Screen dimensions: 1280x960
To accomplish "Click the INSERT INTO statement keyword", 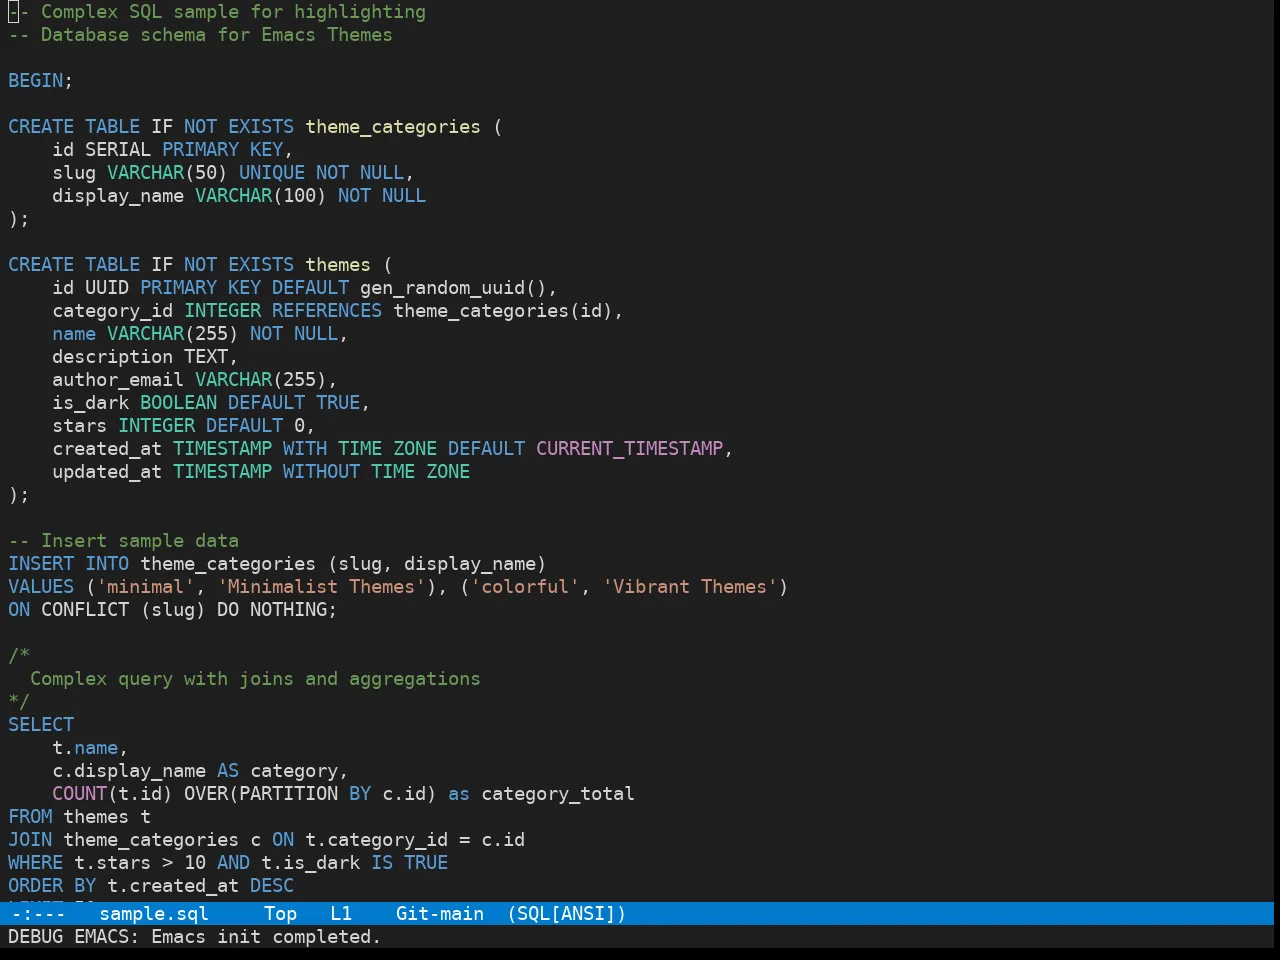I will pyautogui.click(x=68, y=564).
